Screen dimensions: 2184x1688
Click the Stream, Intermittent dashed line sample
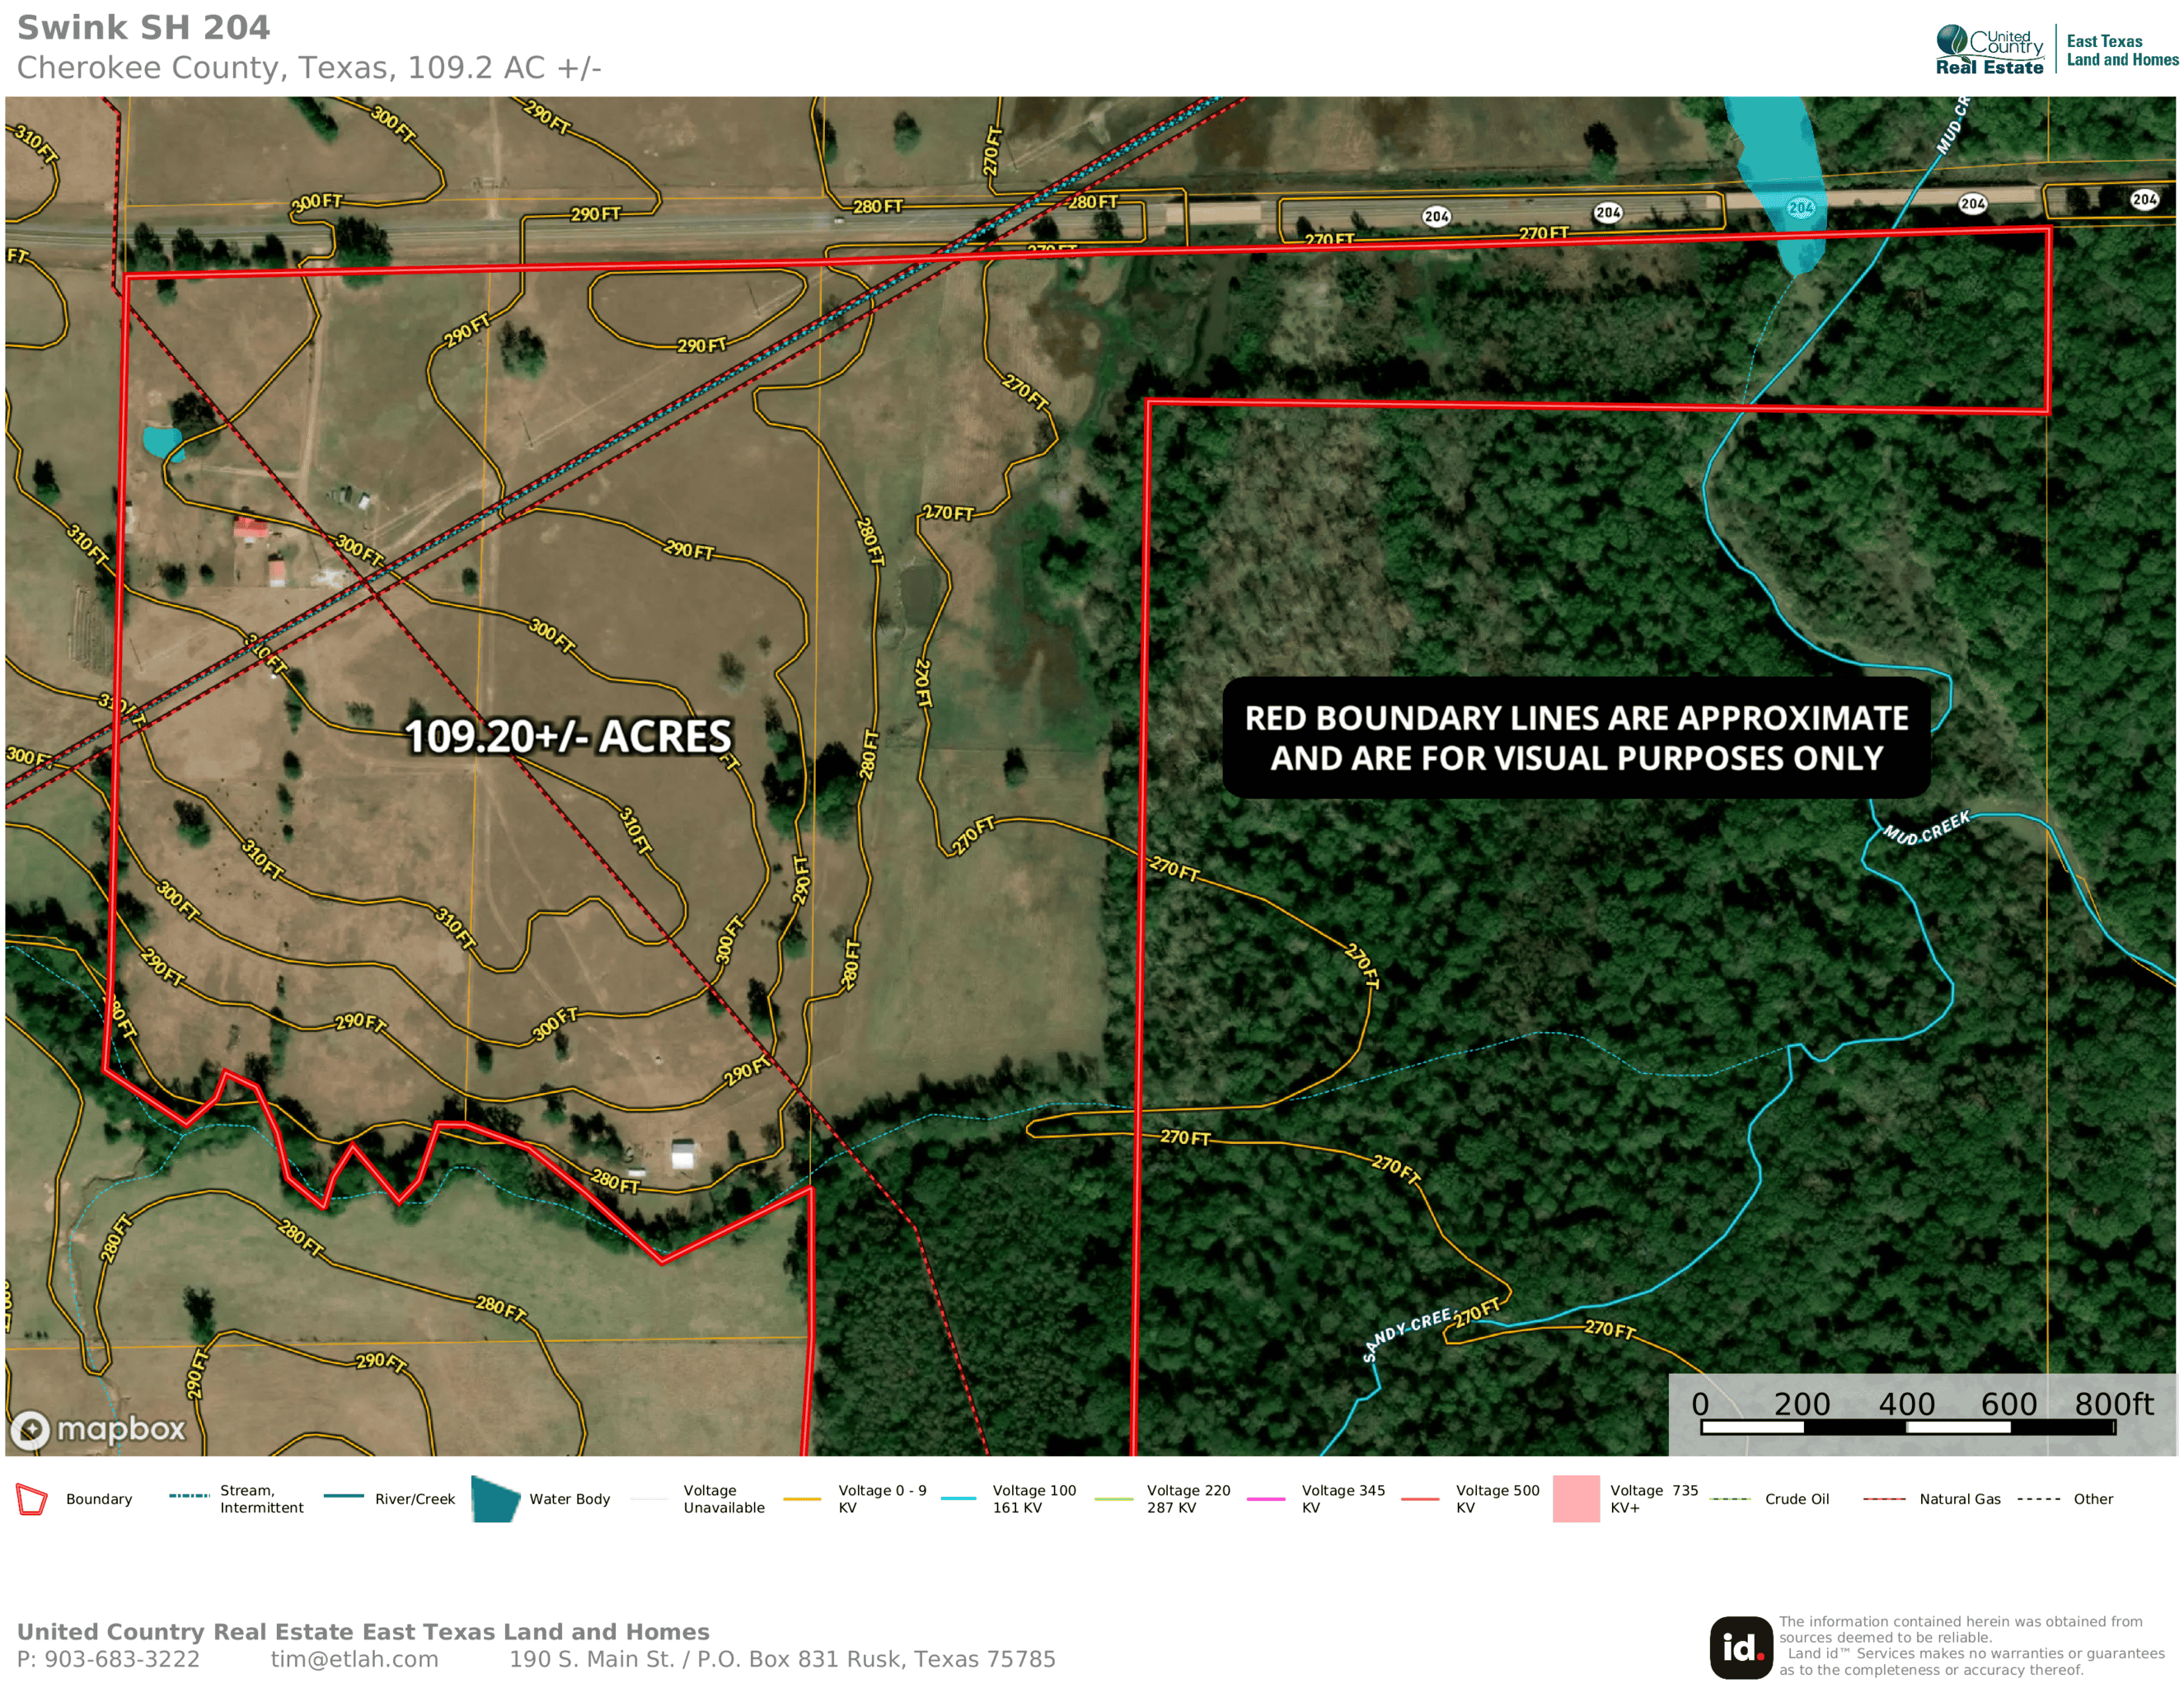(189, 1496)
